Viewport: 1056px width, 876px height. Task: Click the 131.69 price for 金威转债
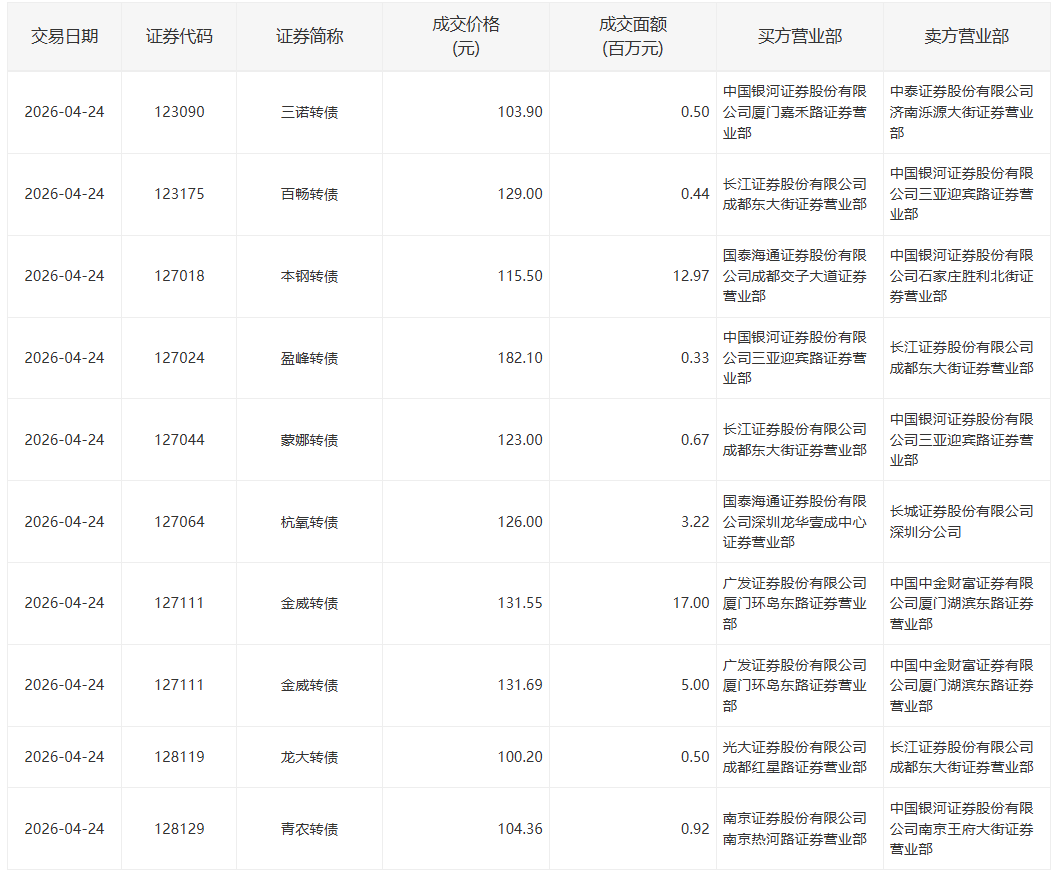(x=520, y=685)
